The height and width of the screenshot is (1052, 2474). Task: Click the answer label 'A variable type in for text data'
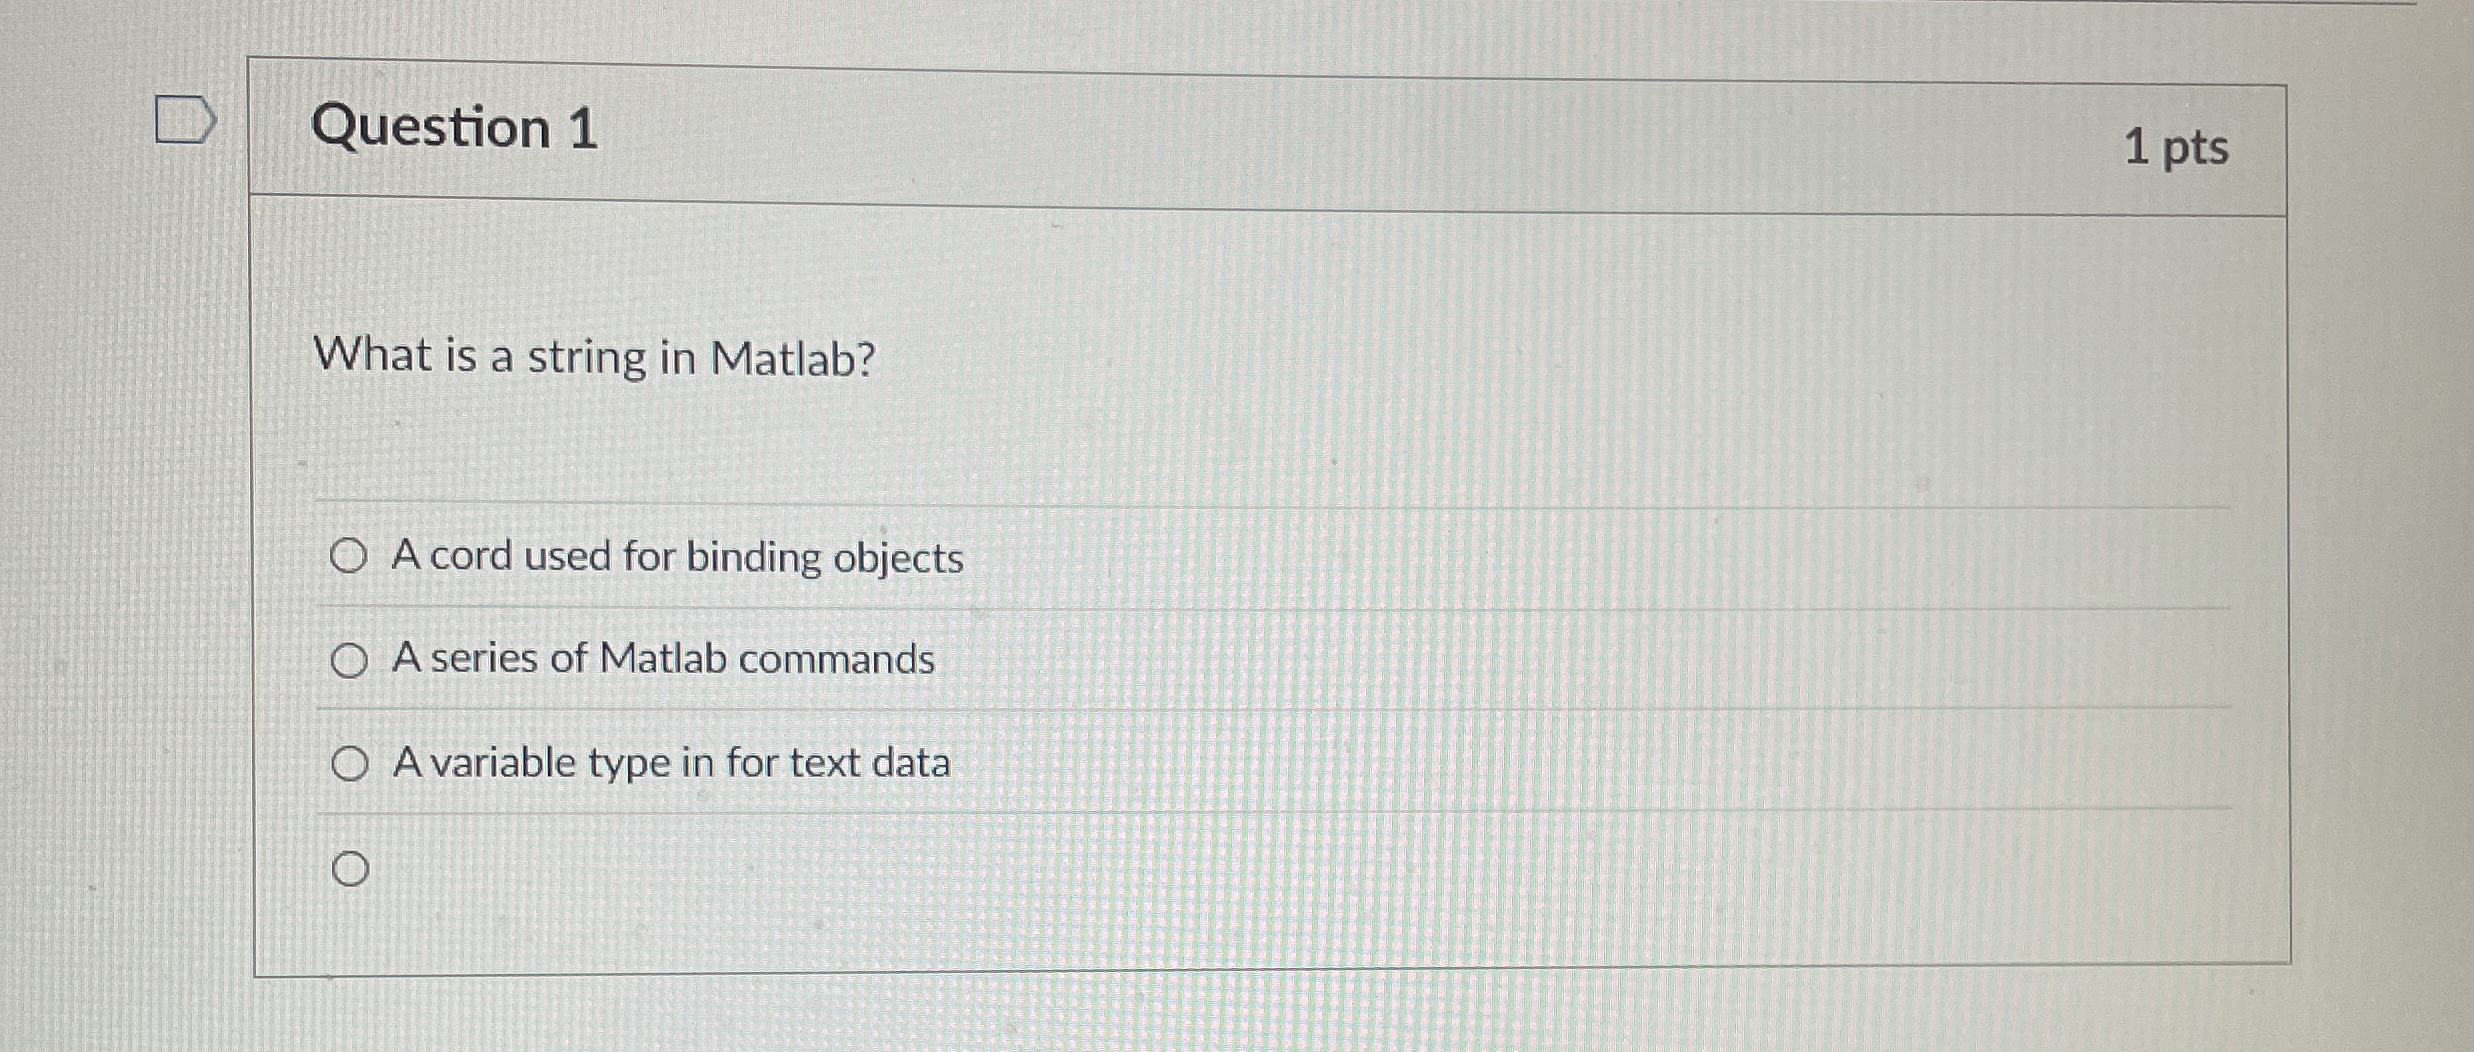[x=672, y=763]
